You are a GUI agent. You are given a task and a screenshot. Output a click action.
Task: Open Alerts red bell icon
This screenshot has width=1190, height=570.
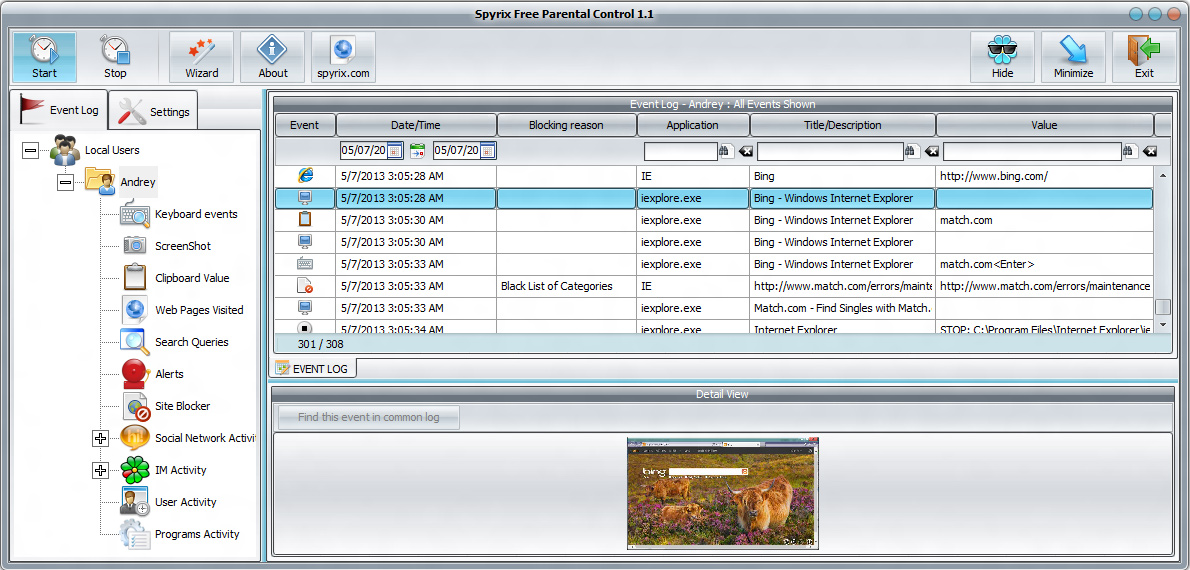coord(135,373)
